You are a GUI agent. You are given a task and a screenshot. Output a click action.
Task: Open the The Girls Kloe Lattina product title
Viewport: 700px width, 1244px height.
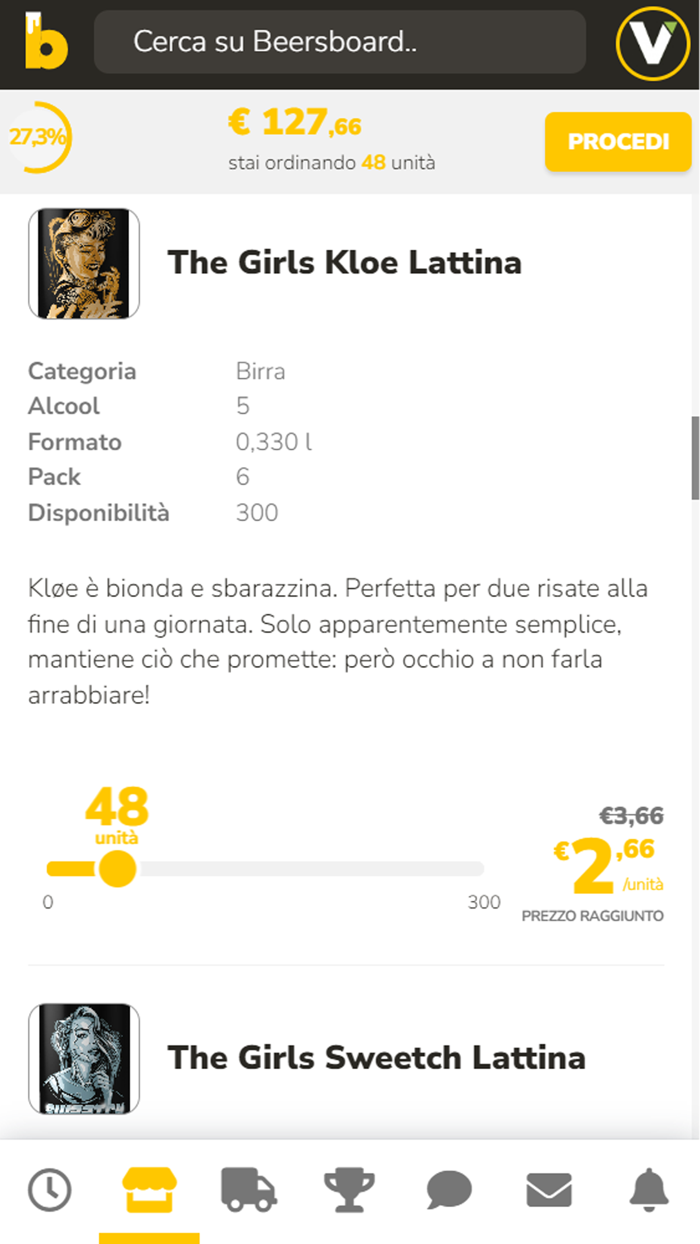pyautogui.click(x=345, y=262)
